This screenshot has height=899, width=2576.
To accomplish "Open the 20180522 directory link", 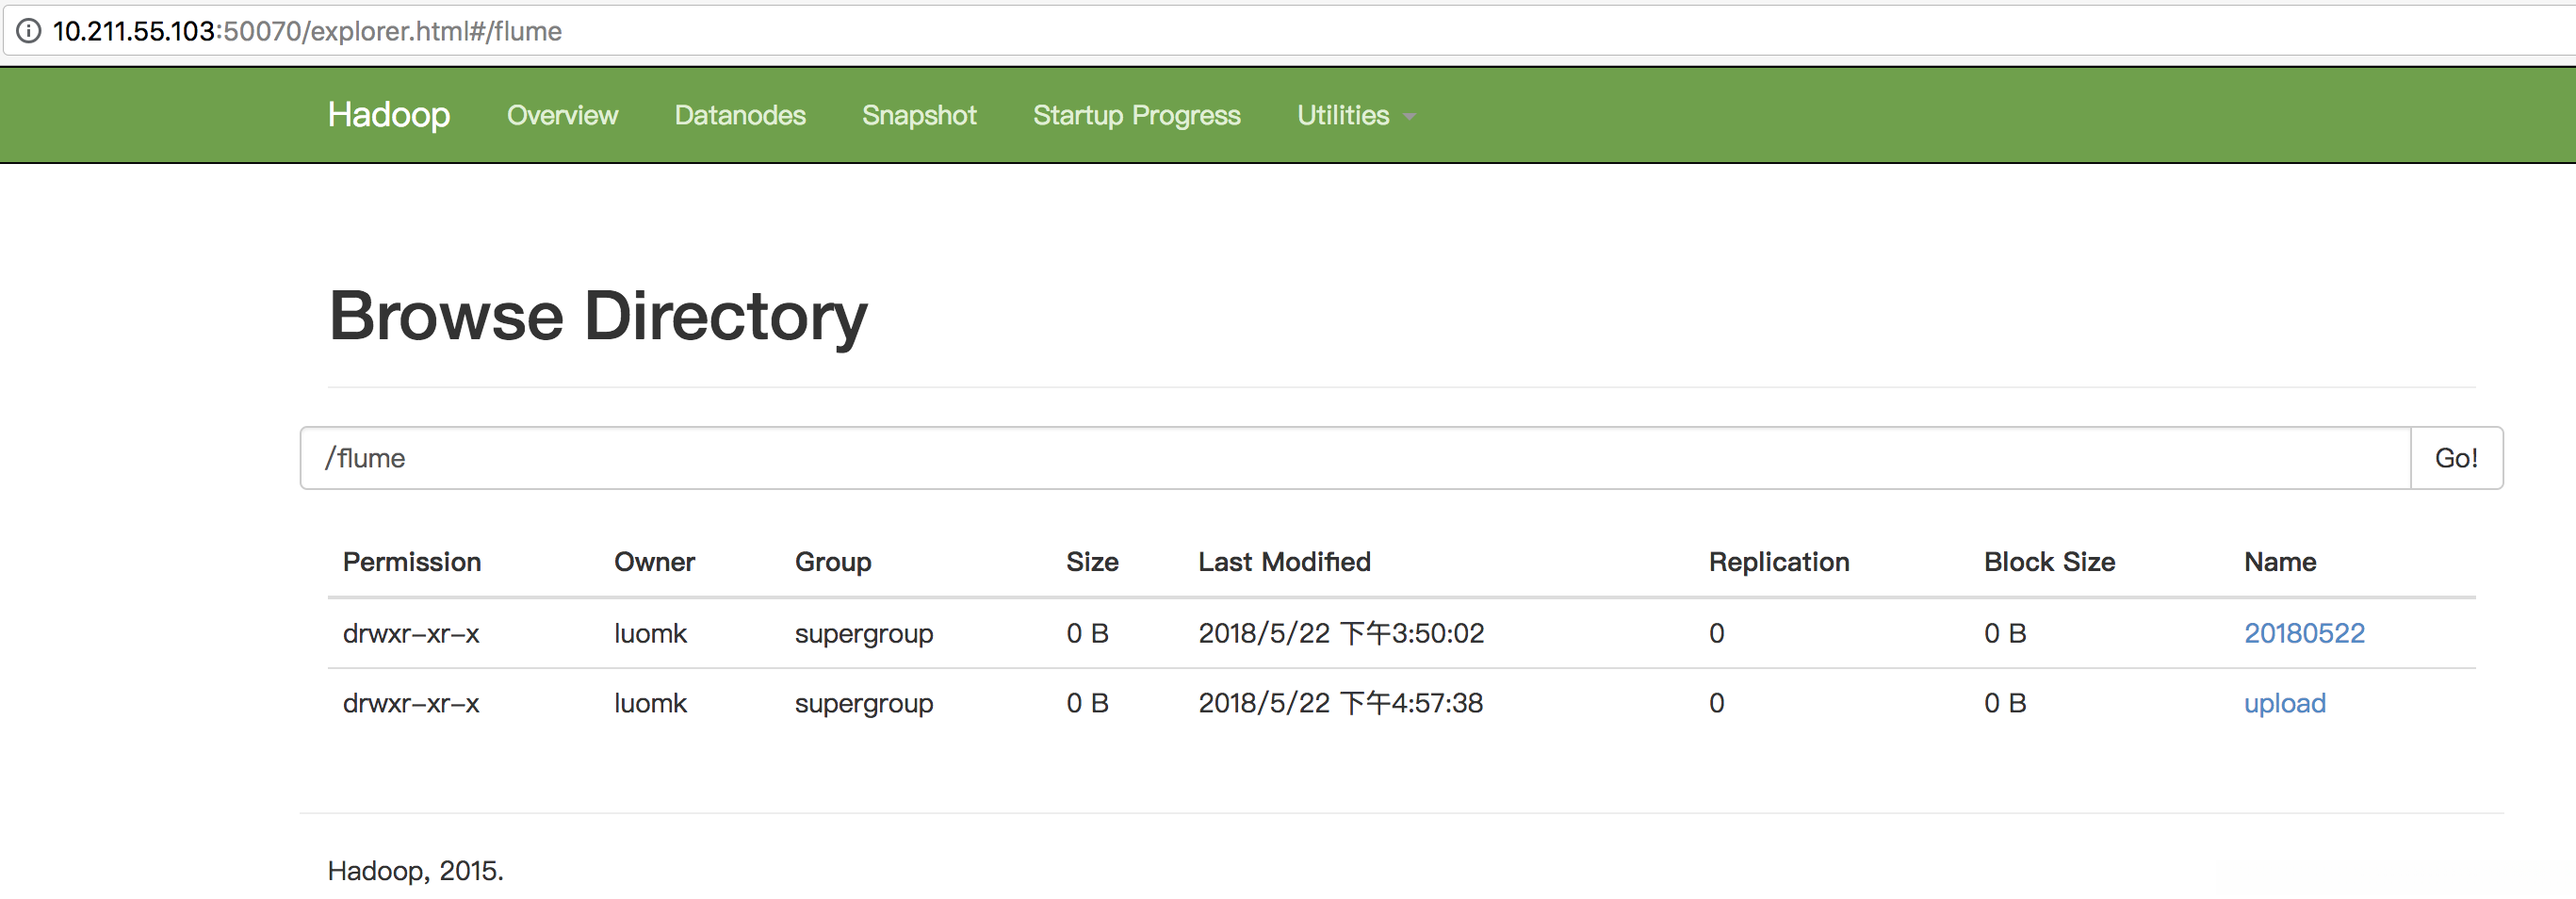I will pyautogui.click(x=2304, y=633).
